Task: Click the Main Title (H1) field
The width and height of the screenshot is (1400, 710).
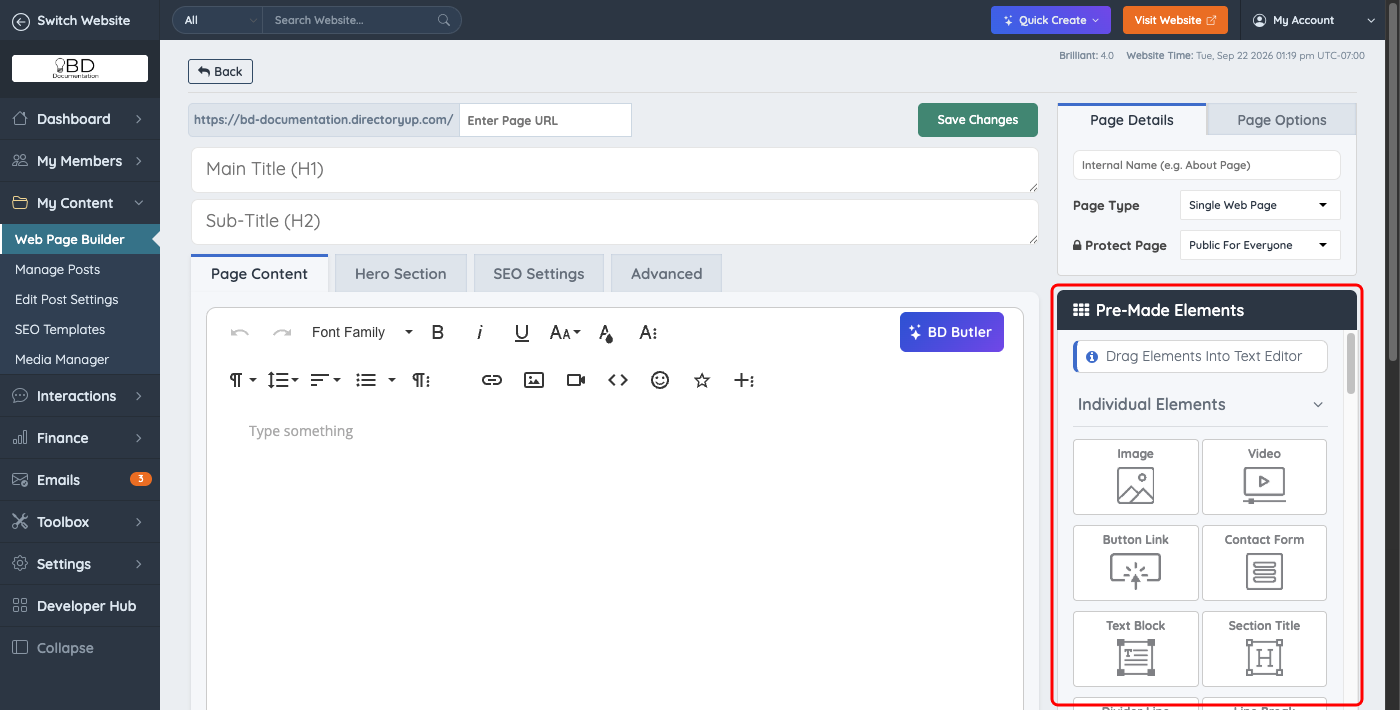Action: click(614, 170)
